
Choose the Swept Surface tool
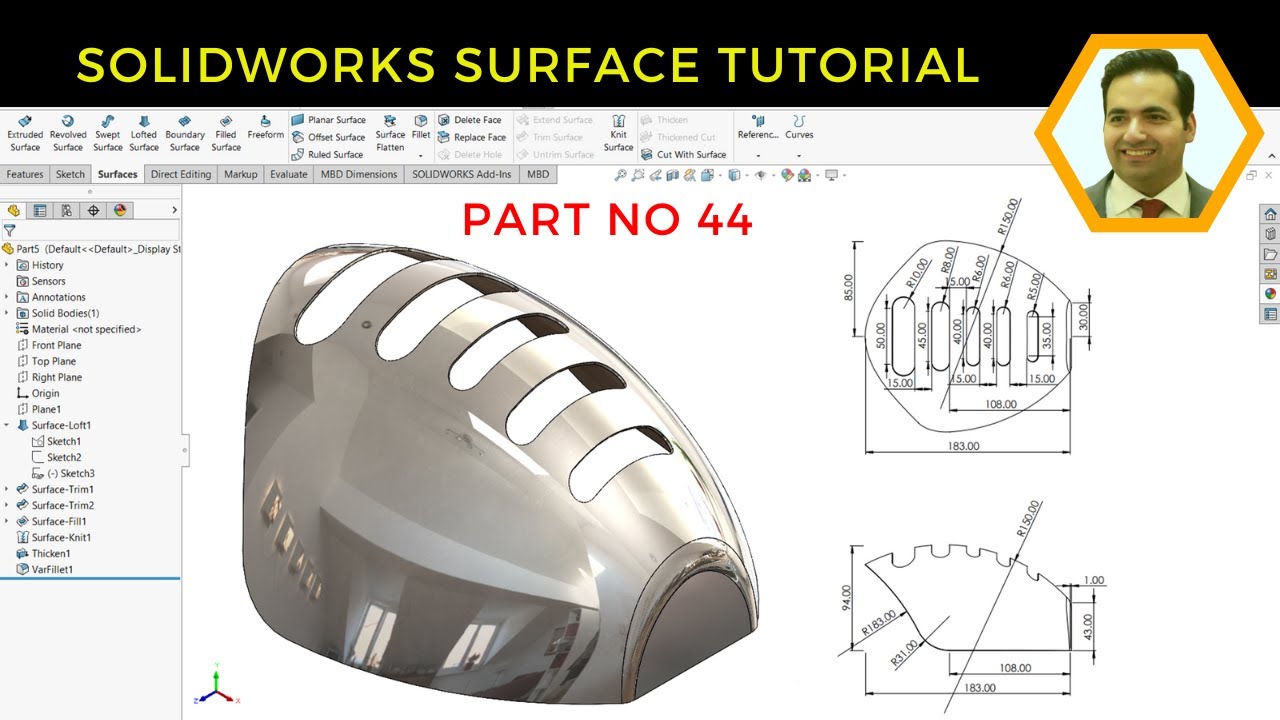pyautogui.click(x=108, y=134)
